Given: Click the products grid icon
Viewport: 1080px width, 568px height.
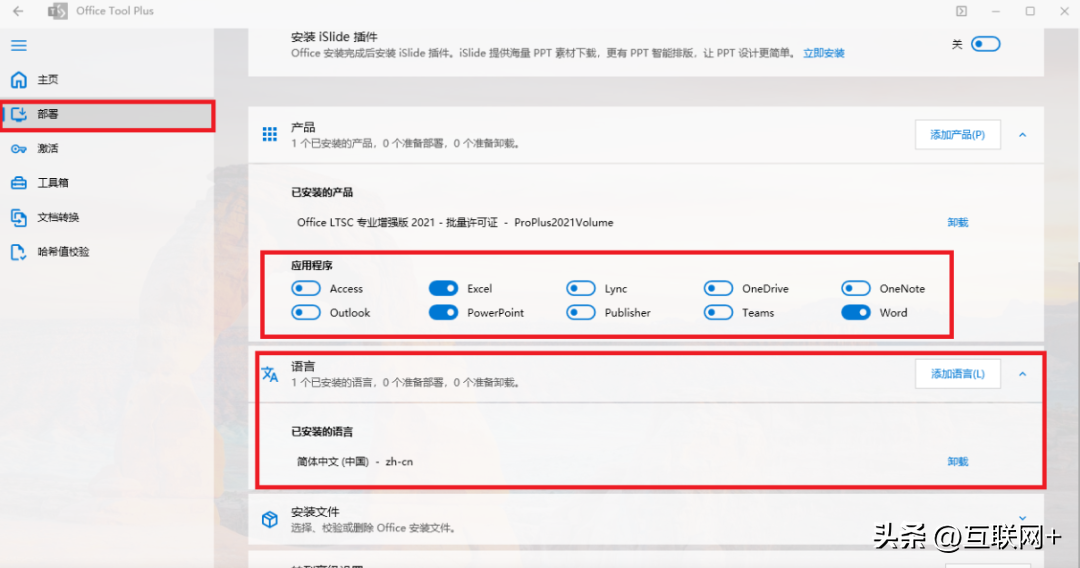Looking at the screenshot, I should tap(270, 134).
